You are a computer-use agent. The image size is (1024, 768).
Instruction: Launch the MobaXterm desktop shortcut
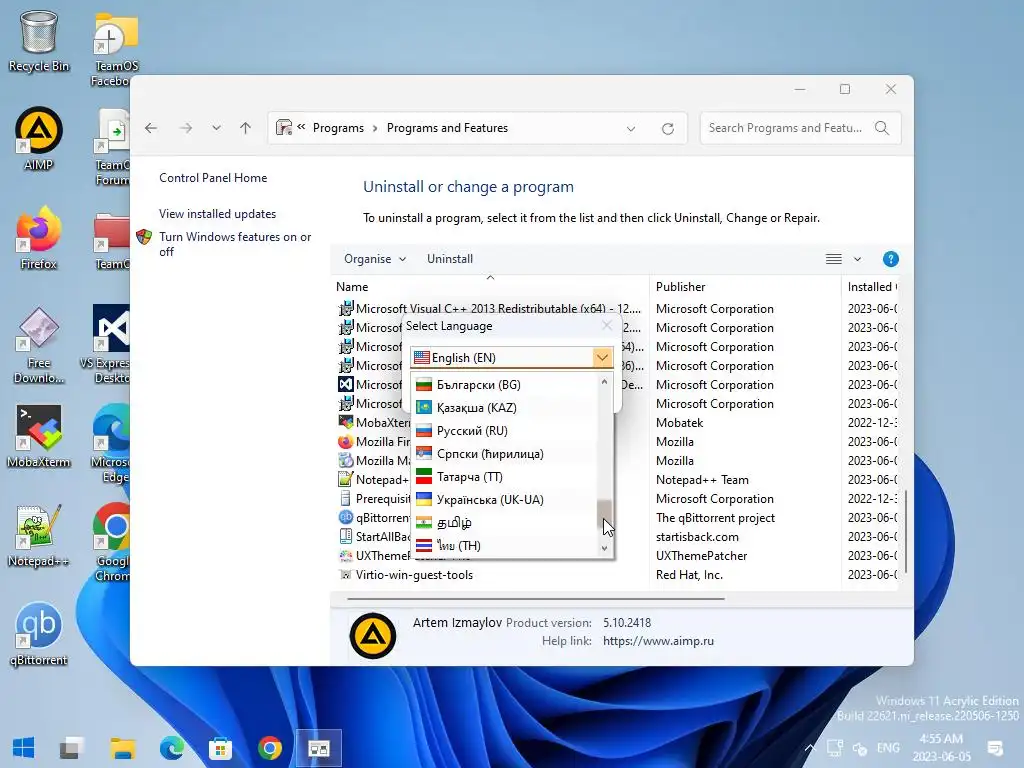[x=39, y=436]
